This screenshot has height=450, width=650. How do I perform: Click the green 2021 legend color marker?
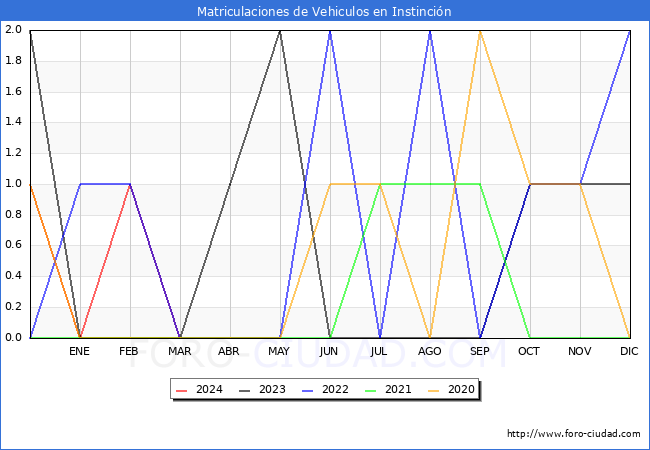(x=371, y=390)
